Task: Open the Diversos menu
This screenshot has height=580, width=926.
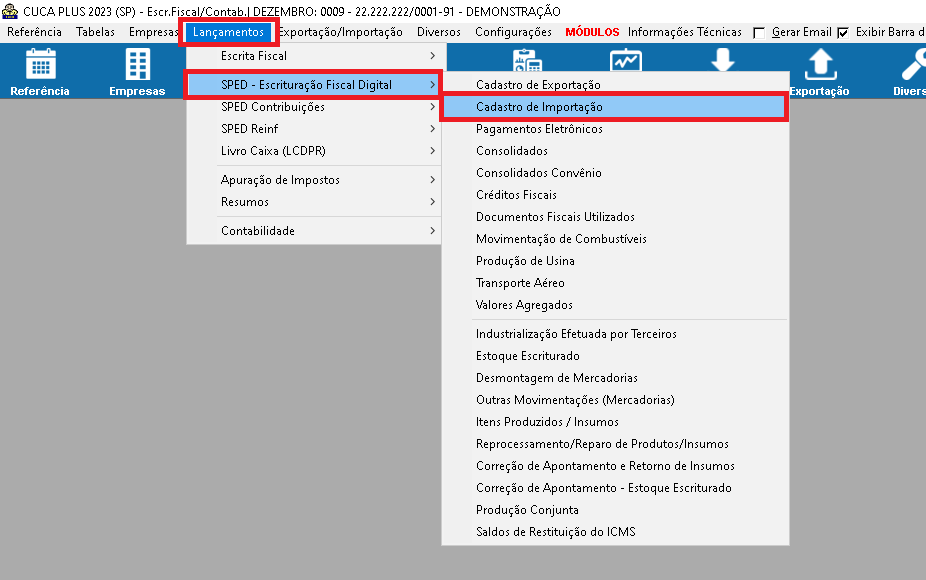Action: point(439,32)
